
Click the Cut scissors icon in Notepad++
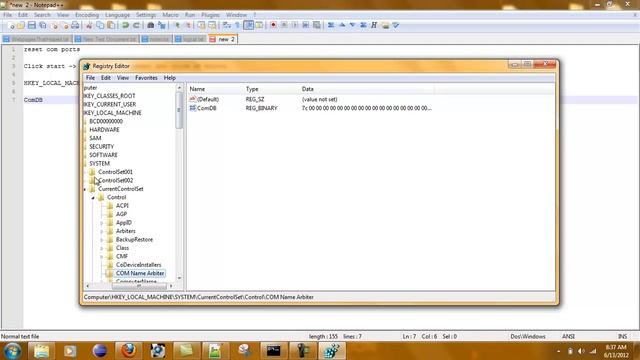click(x=89, y=25)
